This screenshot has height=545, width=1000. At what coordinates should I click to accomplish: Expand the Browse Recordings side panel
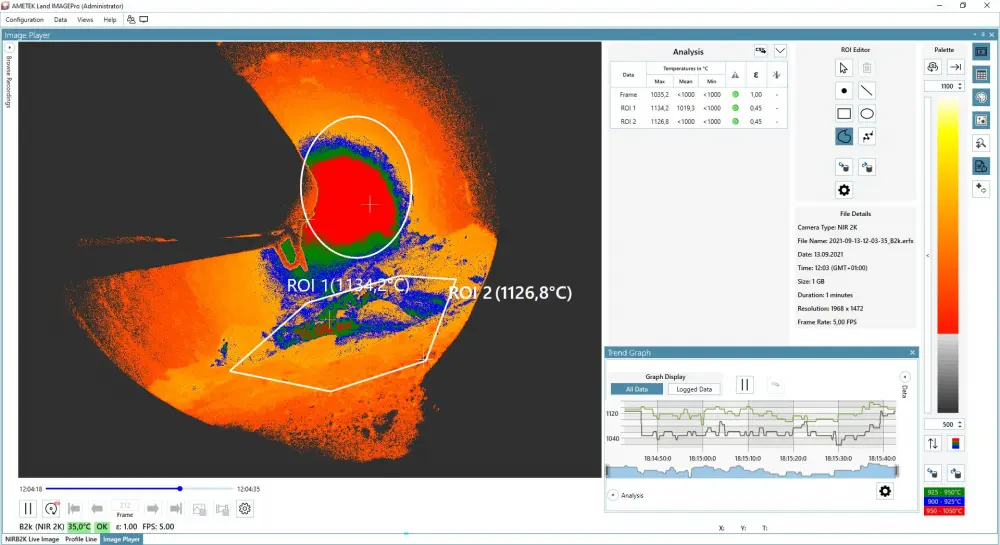coord(9,47)
